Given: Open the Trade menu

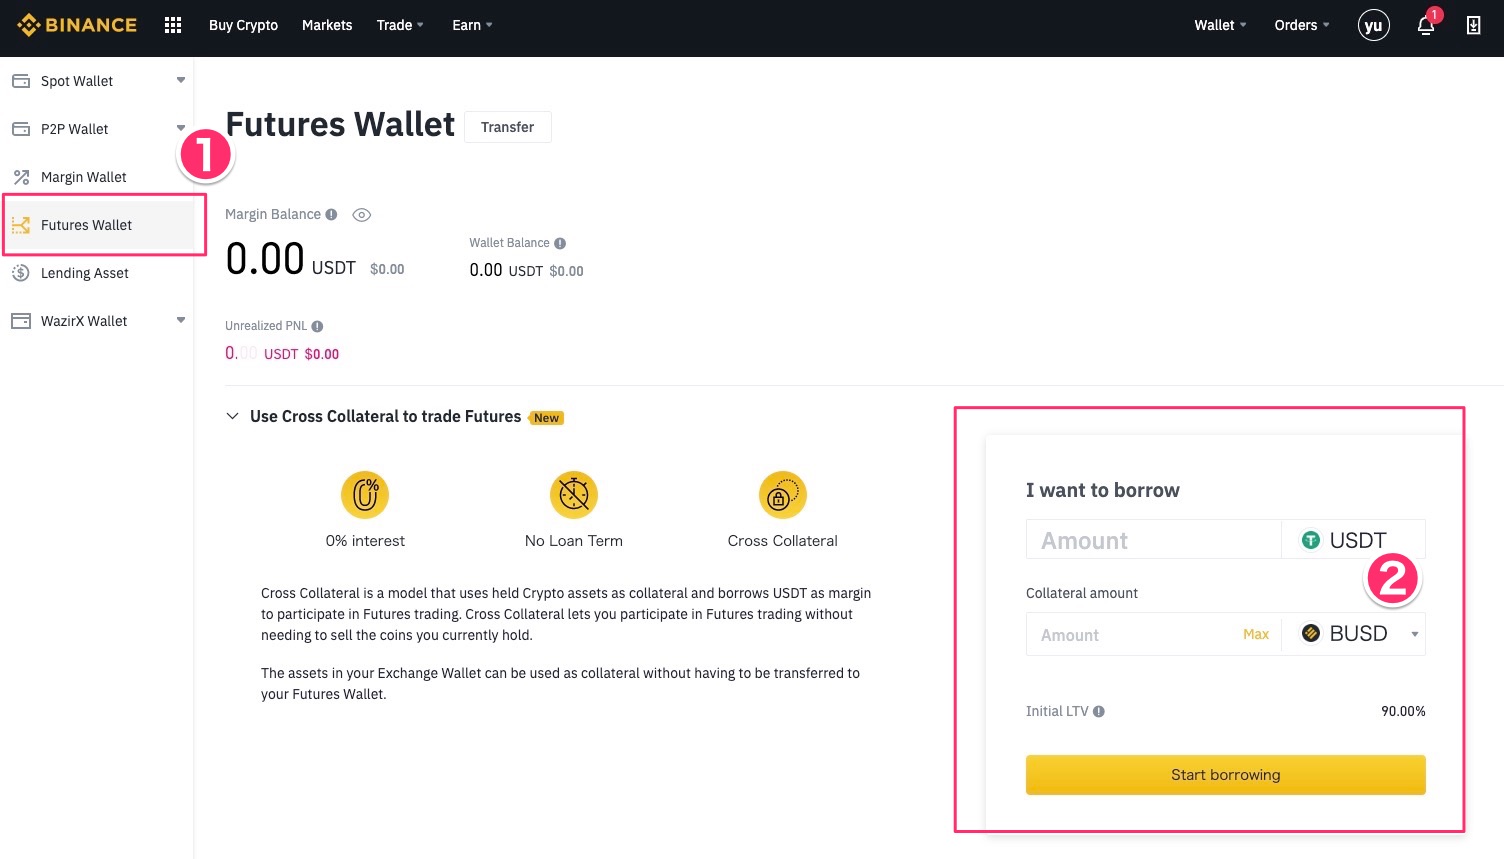Looking at the screenshot, I should (x=400, y=25).
